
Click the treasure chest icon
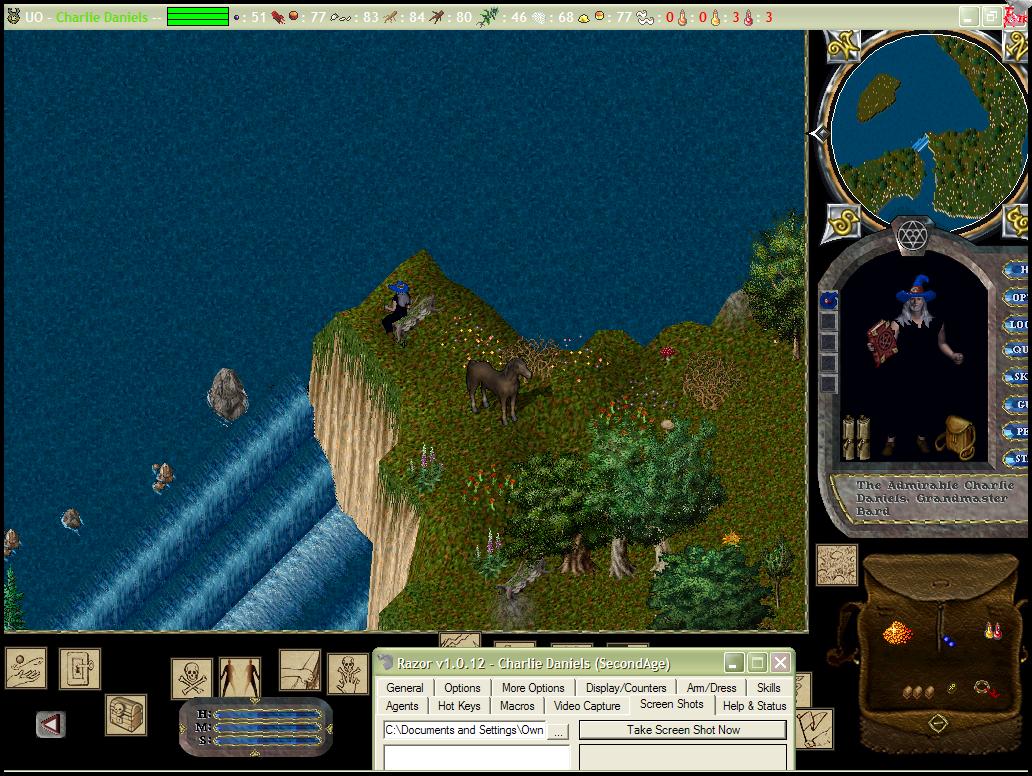coord(126,714)
